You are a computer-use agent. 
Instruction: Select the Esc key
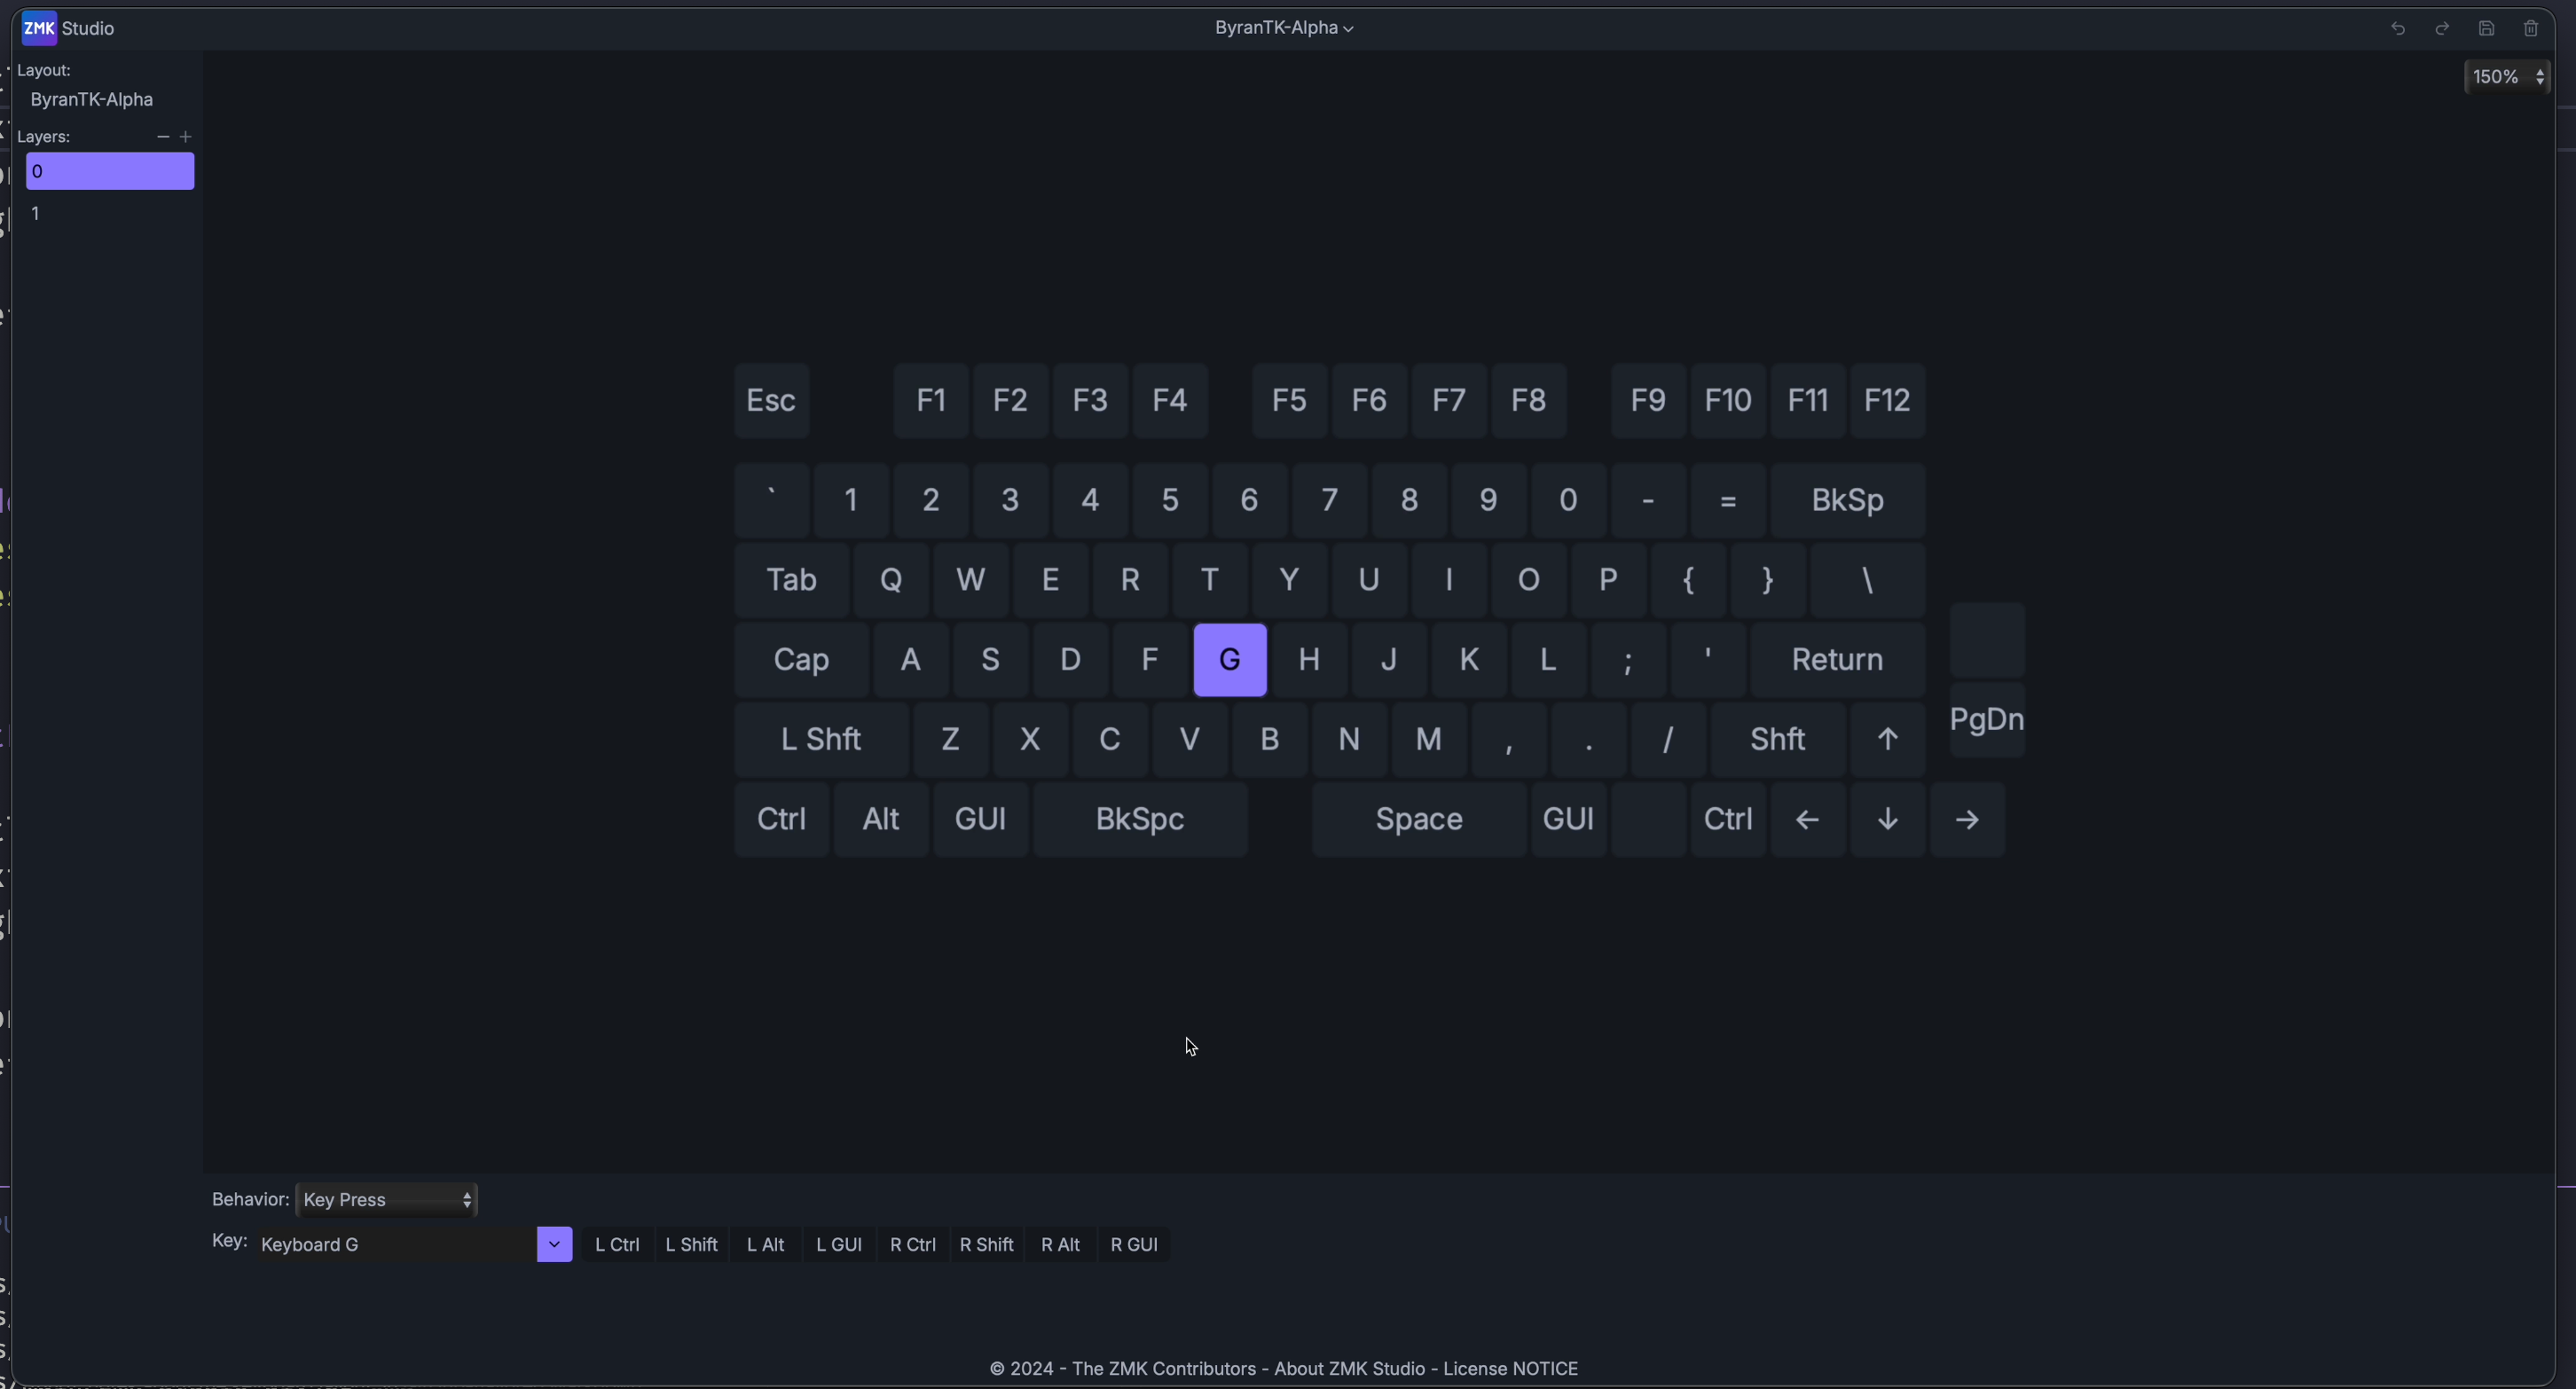[772, 401]
